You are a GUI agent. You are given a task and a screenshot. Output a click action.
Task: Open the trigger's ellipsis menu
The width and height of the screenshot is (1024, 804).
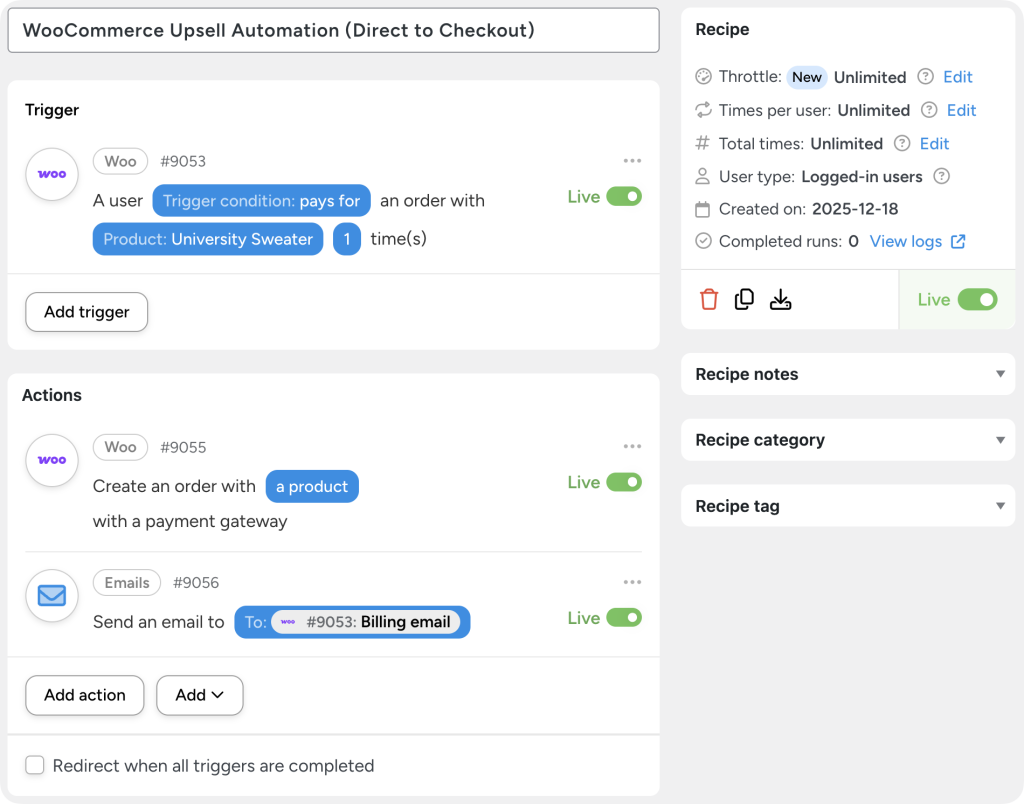(632, 160)
